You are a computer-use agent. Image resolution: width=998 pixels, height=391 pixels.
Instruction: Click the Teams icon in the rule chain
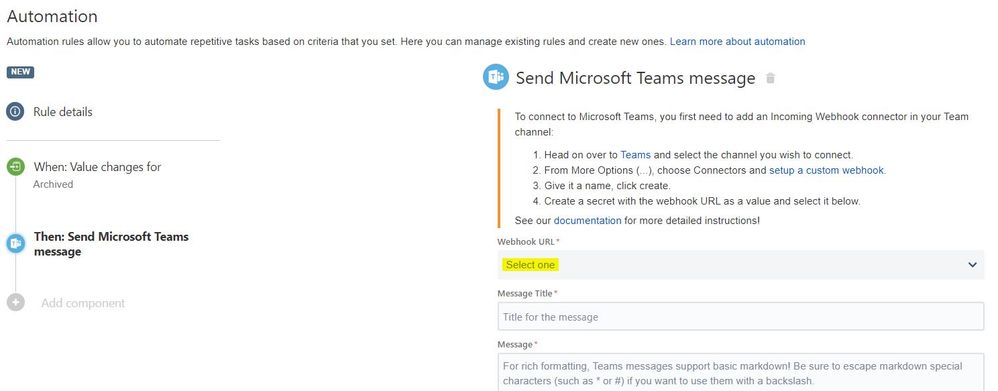(15, 243)
